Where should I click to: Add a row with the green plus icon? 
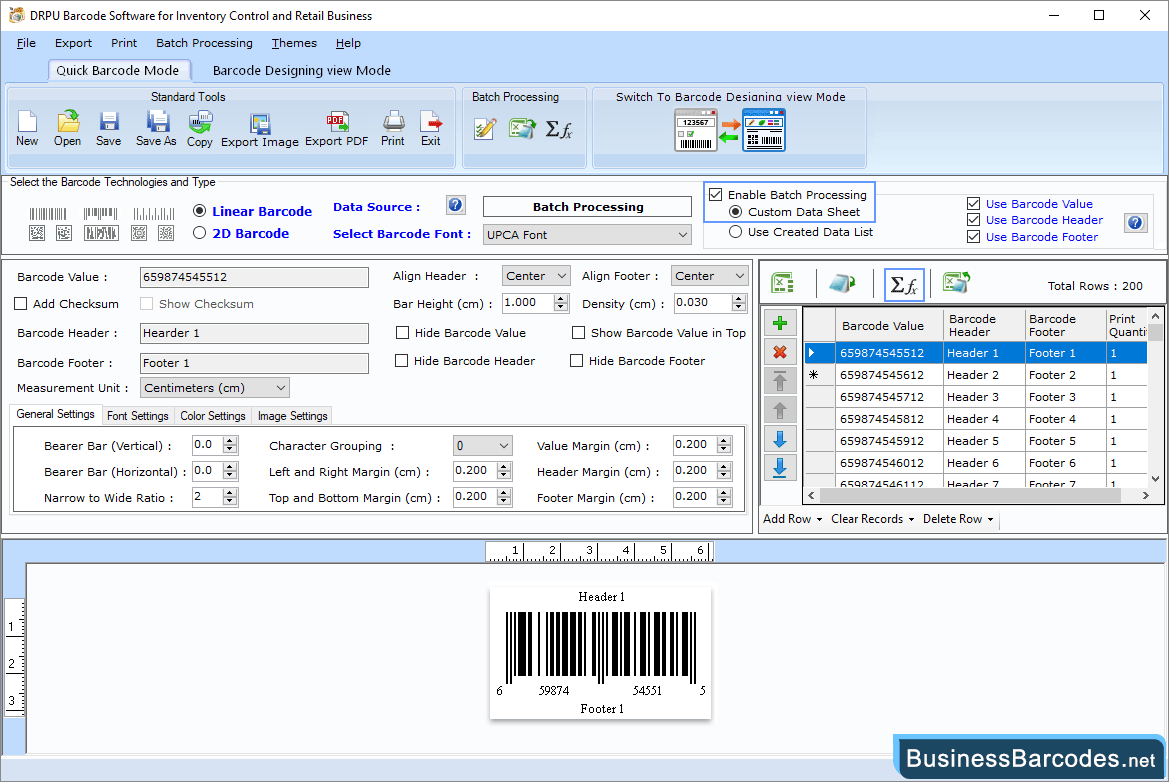point(780,323)
